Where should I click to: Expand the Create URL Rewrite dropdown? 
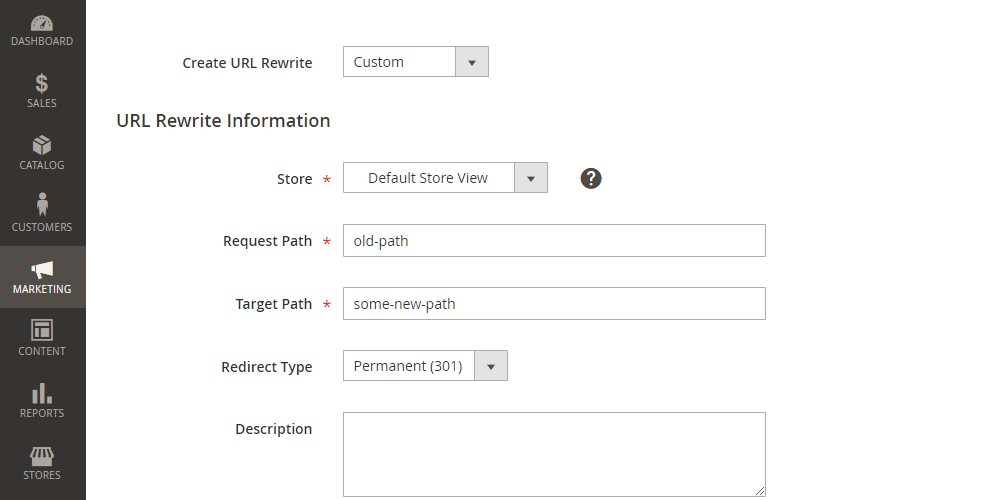point(415,62)
